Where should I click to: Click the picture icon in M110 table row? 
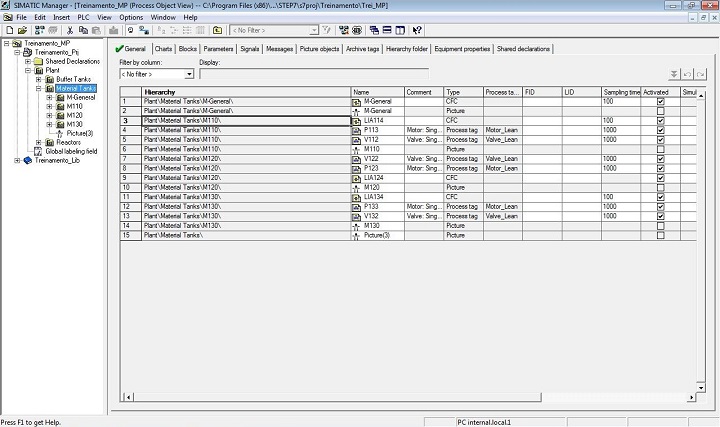tap(356, 150)
